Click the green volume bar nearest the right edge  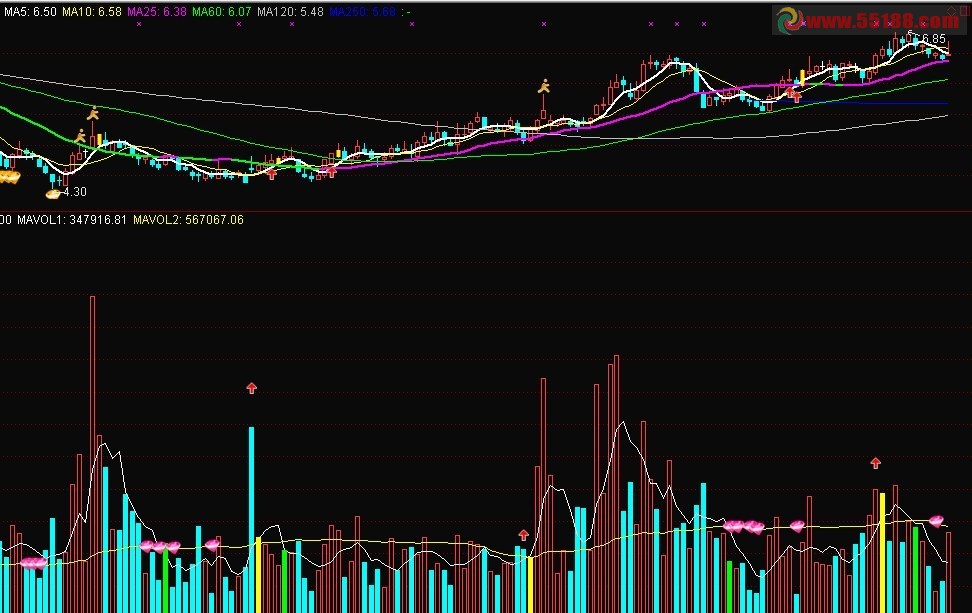[916, 570]
